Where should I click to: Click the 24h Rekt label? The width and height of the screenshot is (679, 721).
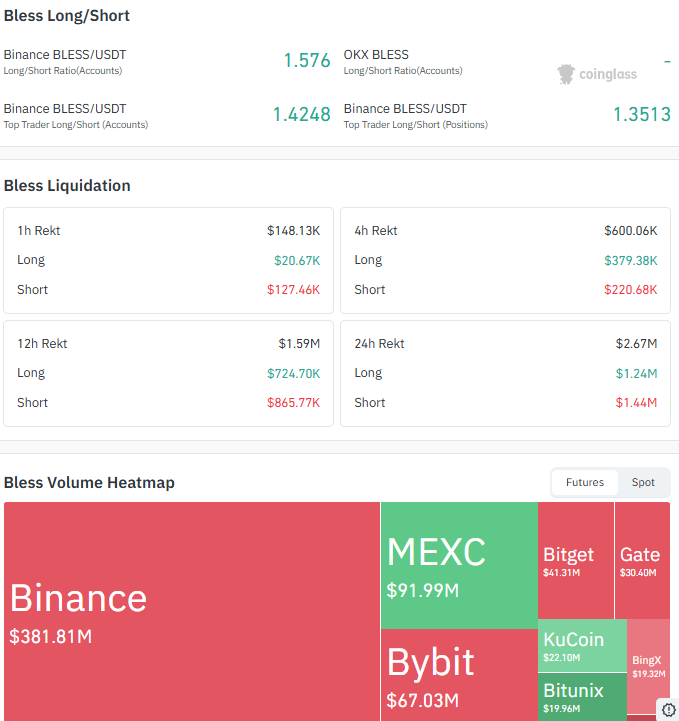(379, 344)
